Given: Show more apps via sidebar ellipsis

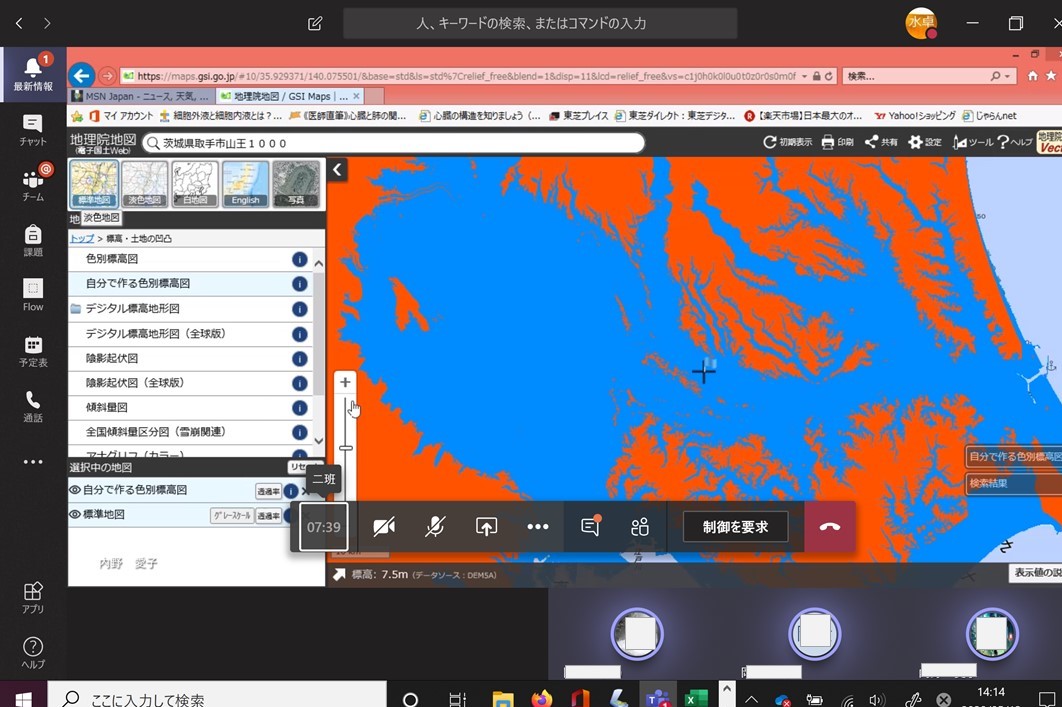Looking at the screenshot, I should (33, 462).
